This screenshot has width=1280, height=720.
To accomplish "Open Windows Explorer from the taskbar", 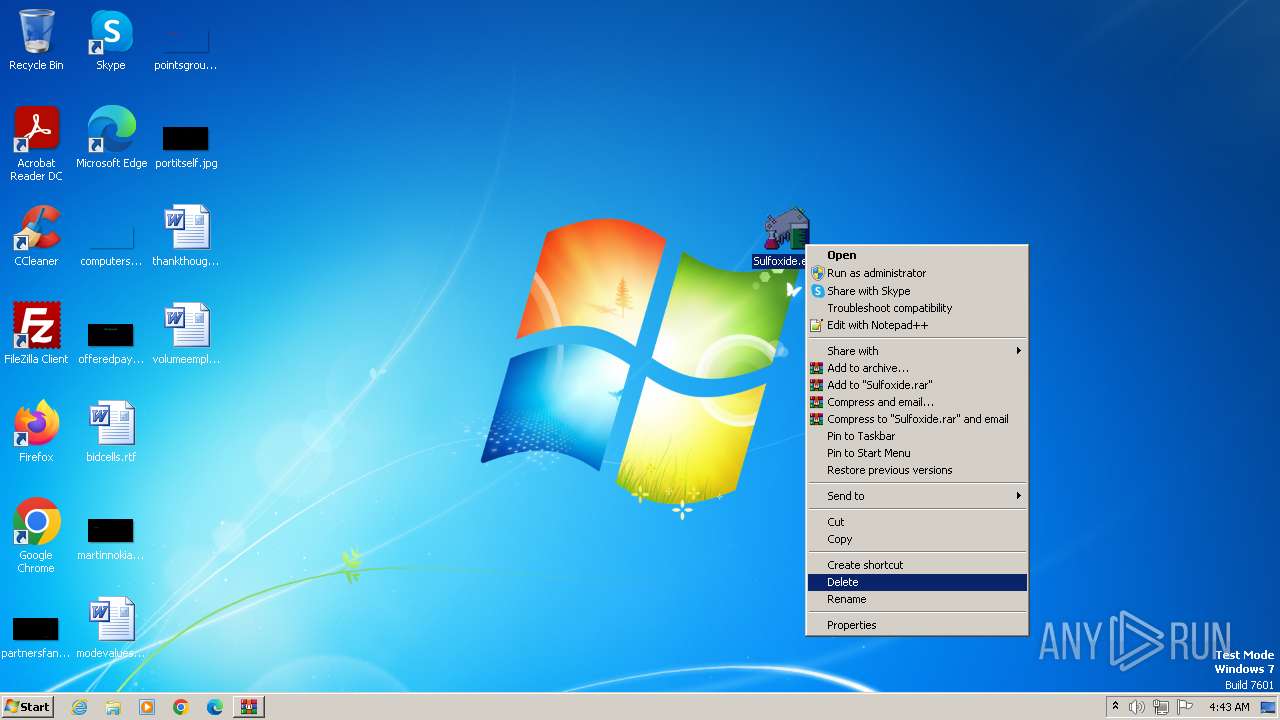I will click(113, 707).
